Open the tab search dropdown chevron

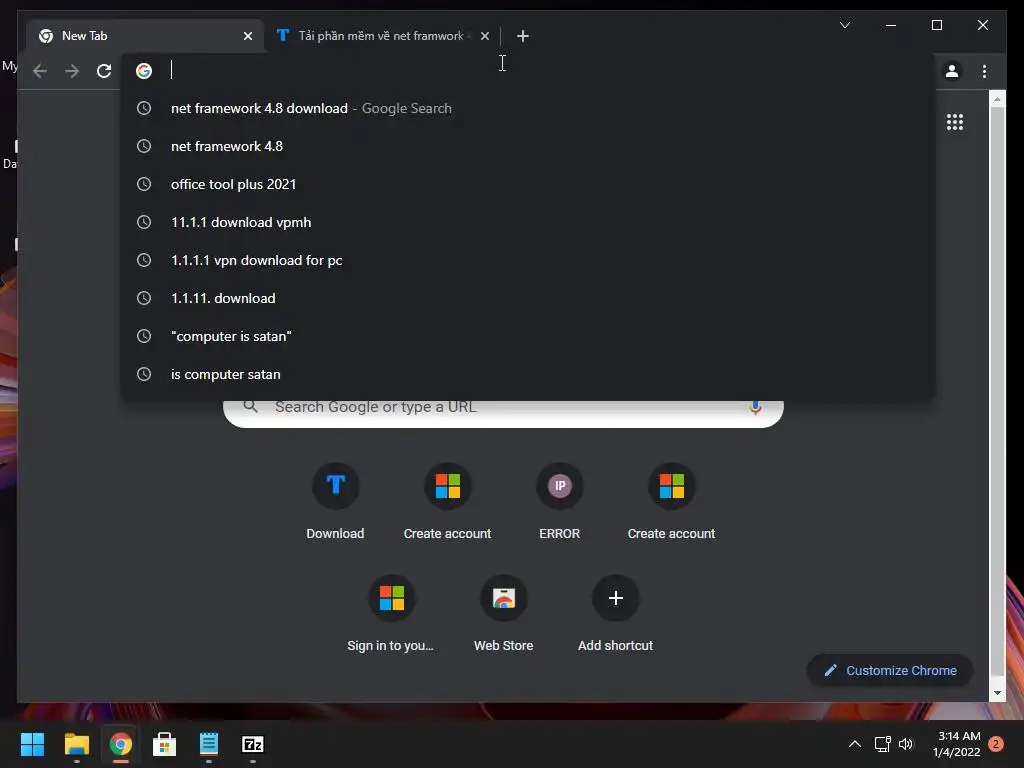point(844,25)
